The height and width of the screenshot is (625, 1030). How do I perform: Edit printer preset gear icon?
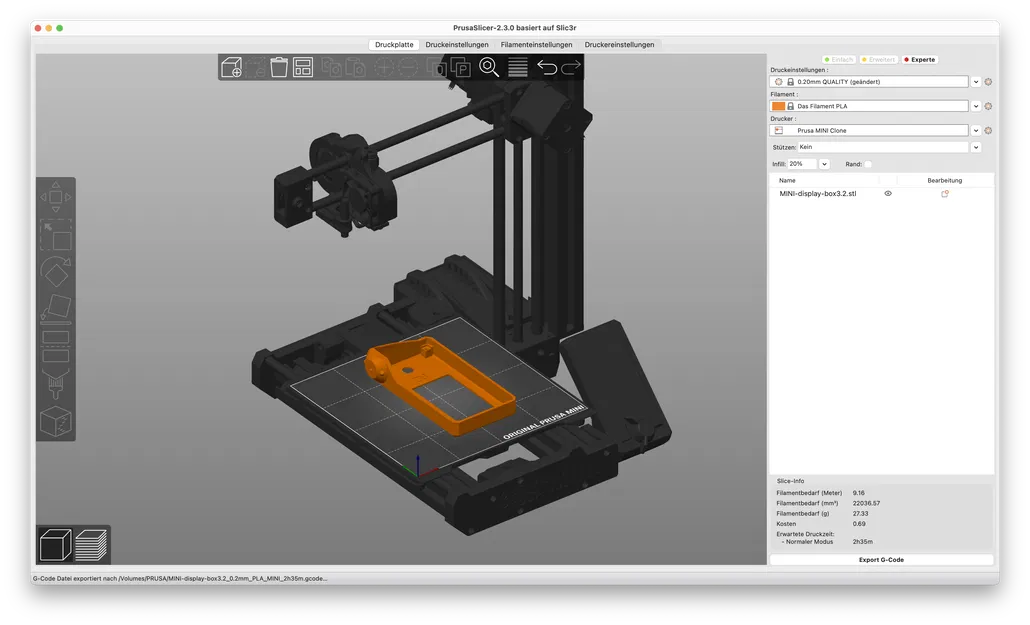[x=988, y=131]
